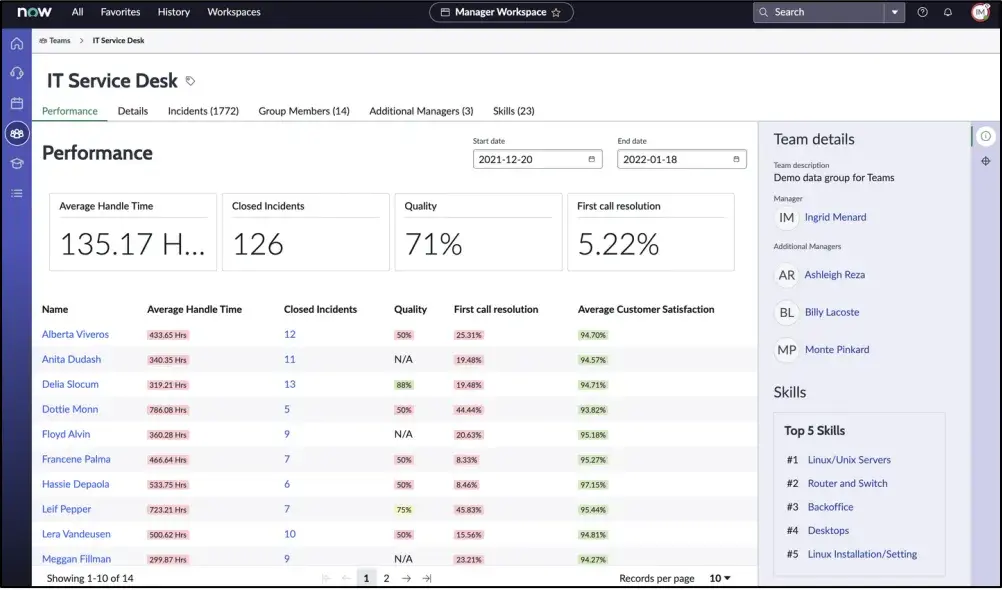The height and width of the screenshot is (590, 1002).
Task: Open the Start date calendar picker
Action: [591, 159]
